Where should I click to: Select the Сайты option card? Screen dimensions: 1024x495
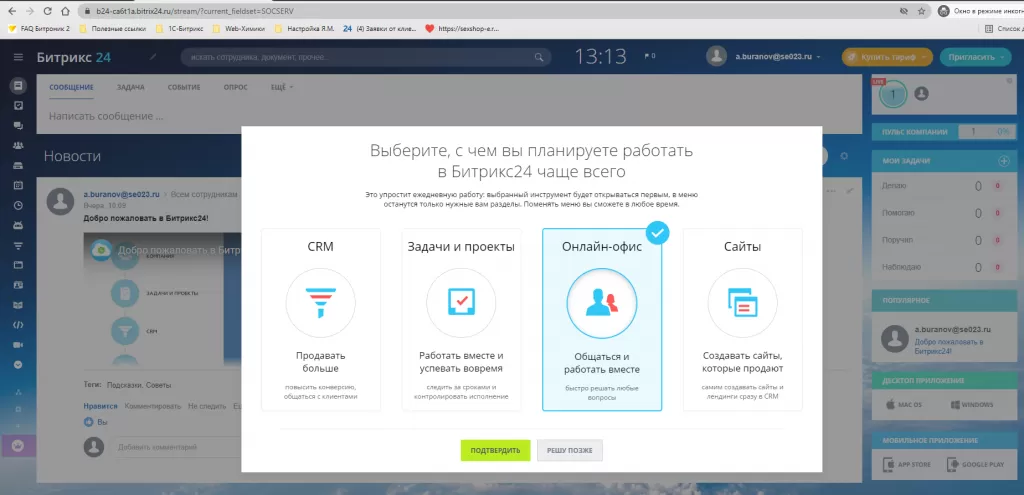pyautogui.click(x=743, y=319)
